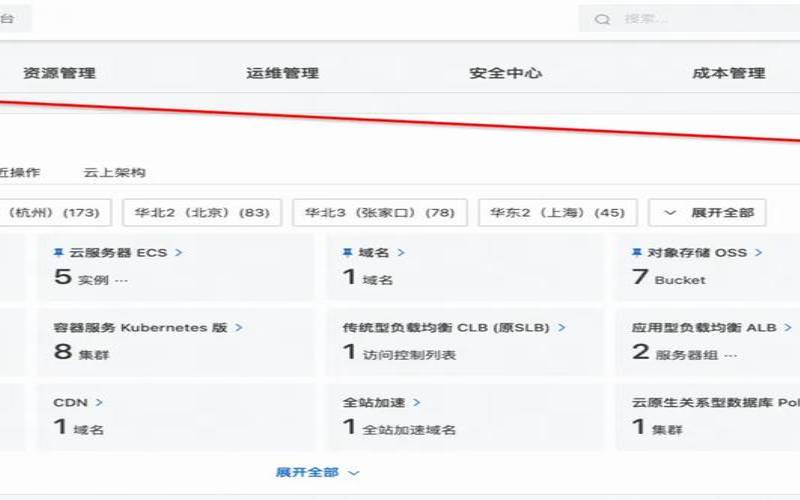
Task: Click the 8 集群 count under Kubernetes
Action: 81,352
